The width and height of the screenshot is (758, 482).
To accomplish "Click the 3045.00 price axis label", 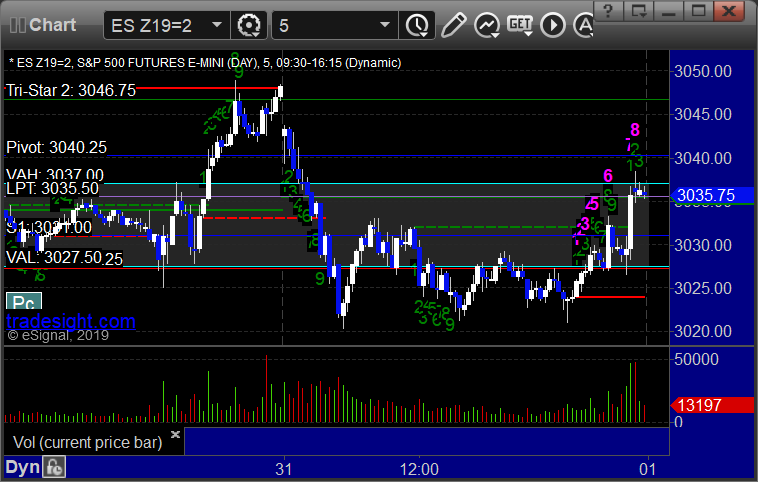I will 703,115.
